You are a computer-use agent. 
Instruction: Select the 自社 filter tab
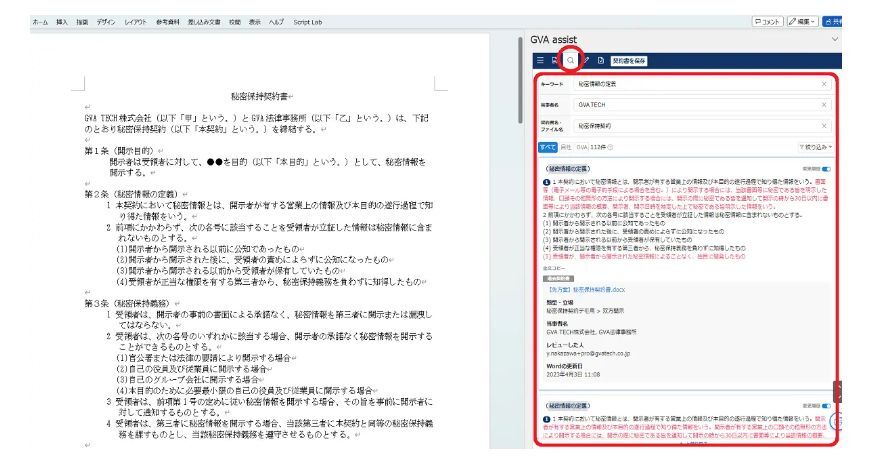pyautogui.click(x=565, y=147)
